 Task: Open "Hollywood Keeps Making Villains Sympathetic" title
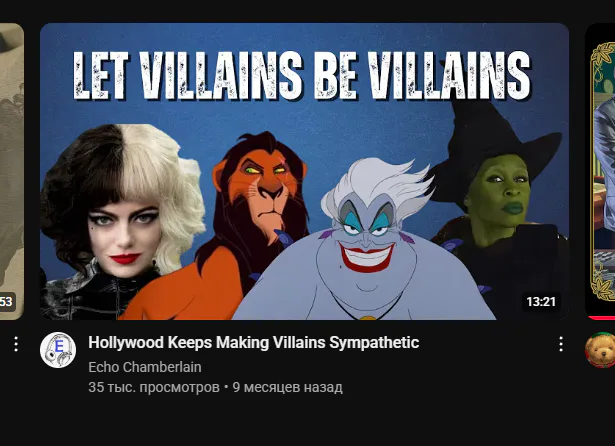pyautogui.click(x=253, y=342)
